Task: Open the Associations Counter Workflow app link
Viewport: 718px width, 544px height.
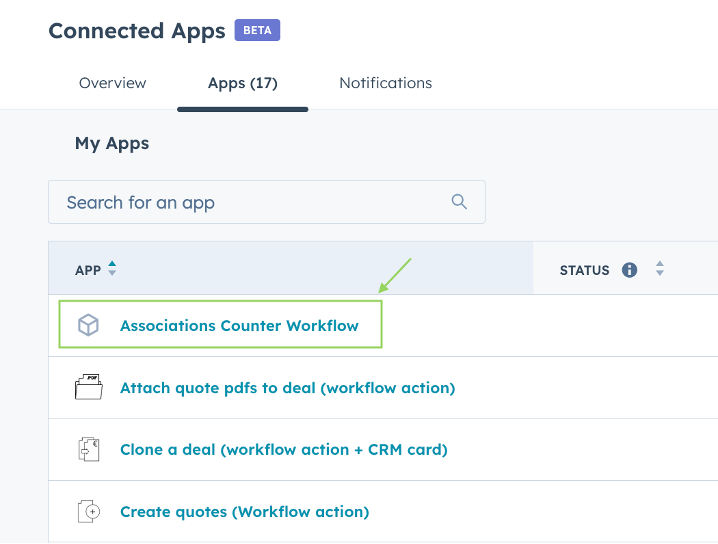Action: (239, 325)
